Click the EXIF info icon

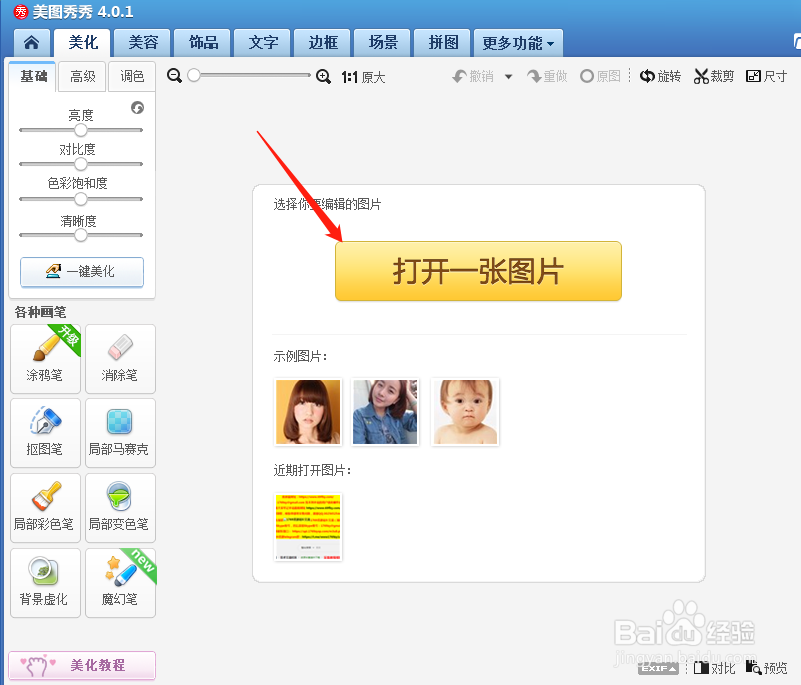pos(658,668)
